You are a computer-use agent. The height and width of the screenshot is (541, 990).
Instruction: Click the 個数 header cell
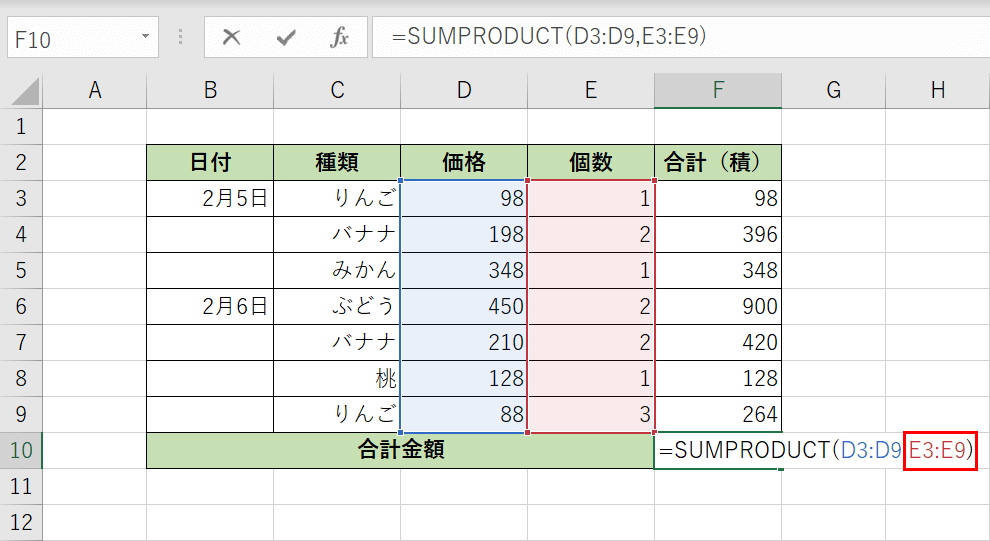point(591,162)
